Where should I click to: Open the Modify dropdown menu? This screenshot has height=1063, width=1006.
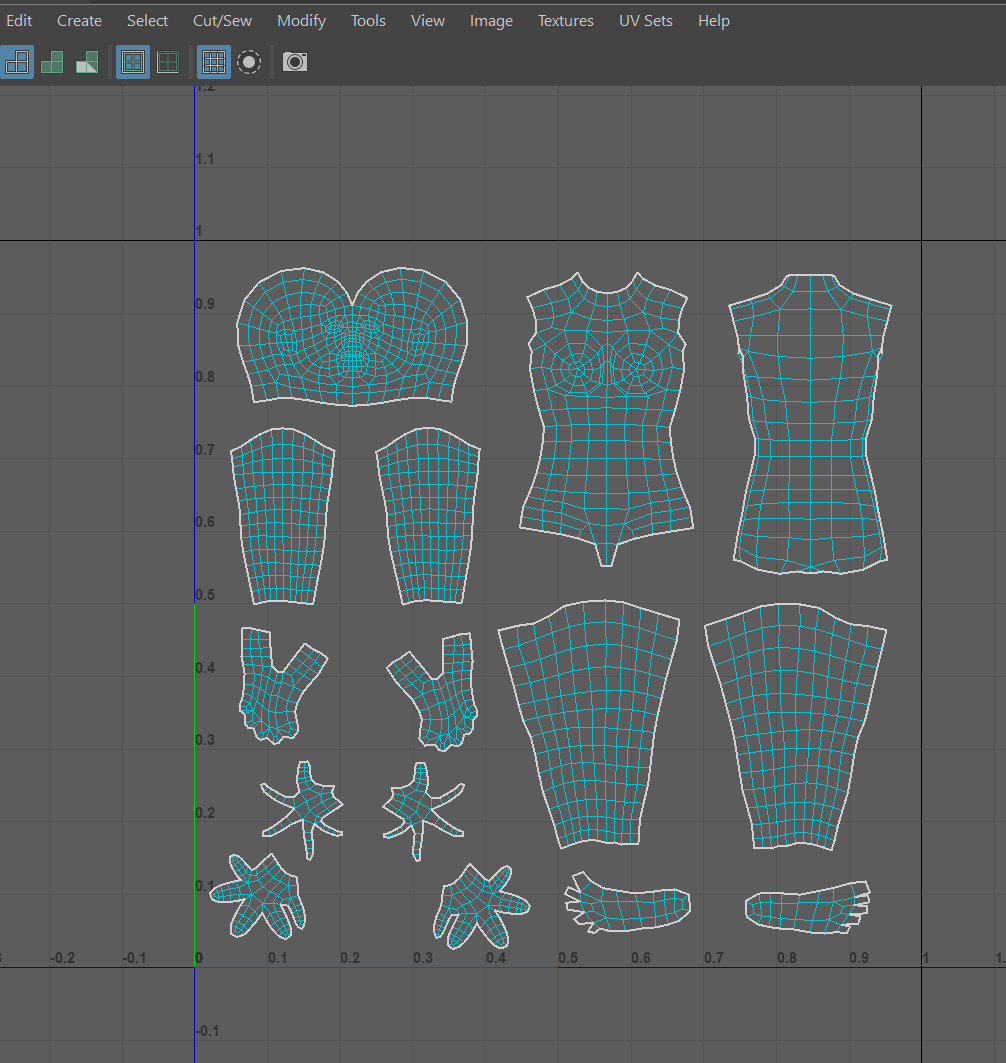pyautogui.click(x=301, y=20)
